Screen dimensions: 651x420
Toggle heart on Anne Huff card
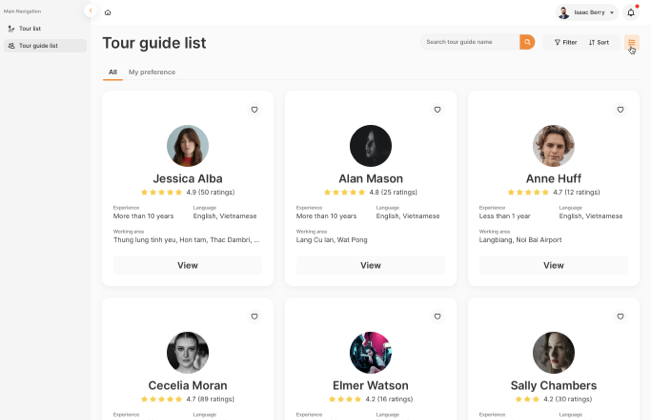[620, 110]
